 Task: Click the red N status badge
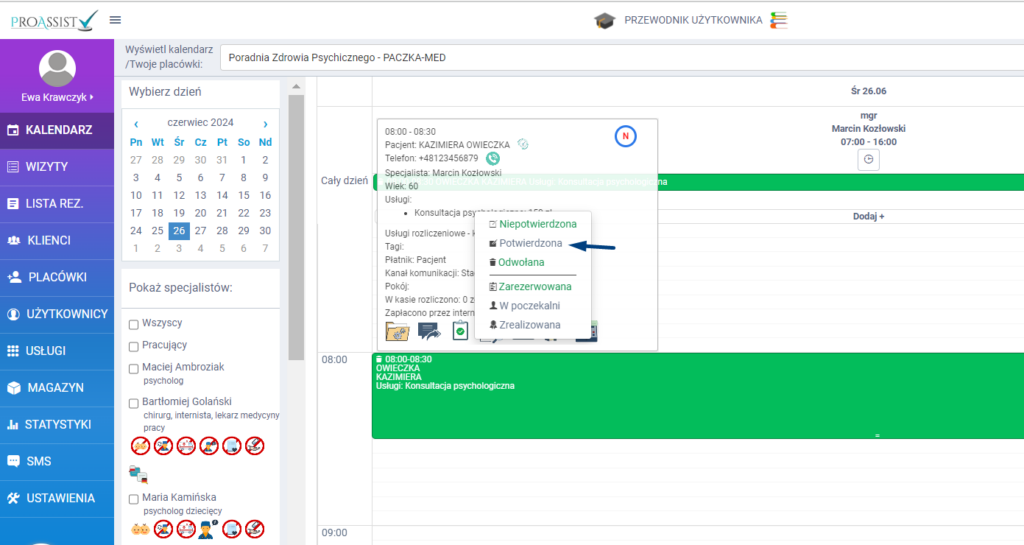[x=625, y=136]
